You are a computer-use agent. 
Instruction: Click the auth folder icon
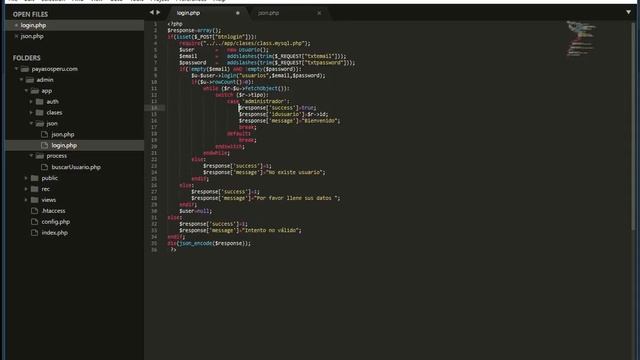[40, 102]
